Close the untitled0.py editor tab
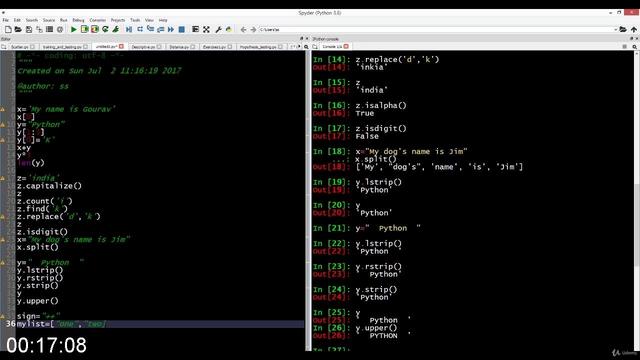The image size is (640, 360). pos(121,47)
